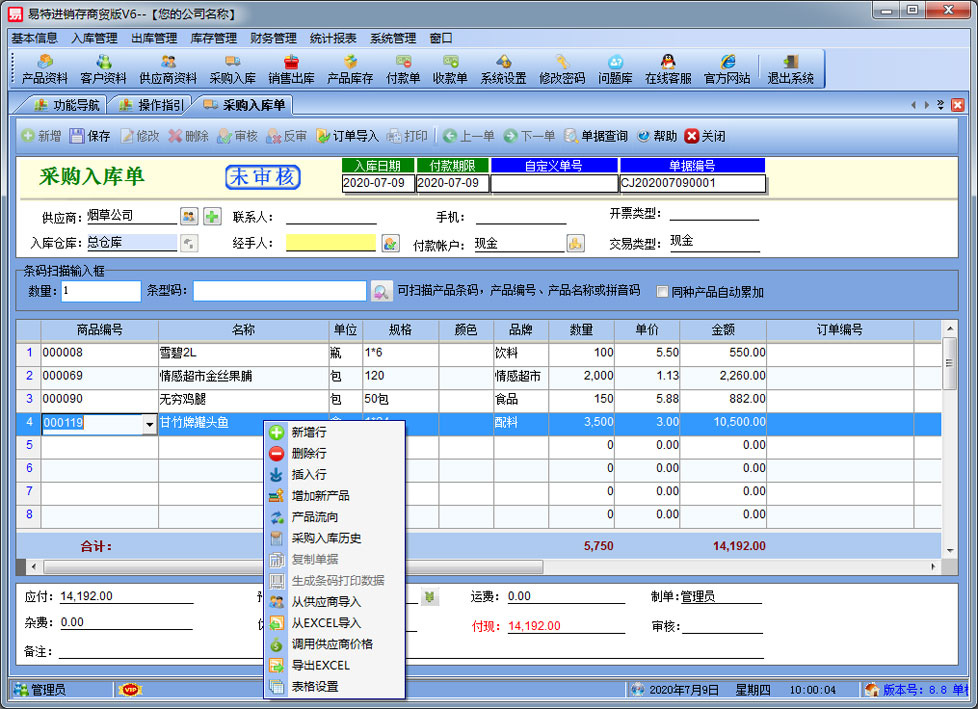Click the 条型码 barcode input field
The image size is (978, 709).
coord(279,291)
